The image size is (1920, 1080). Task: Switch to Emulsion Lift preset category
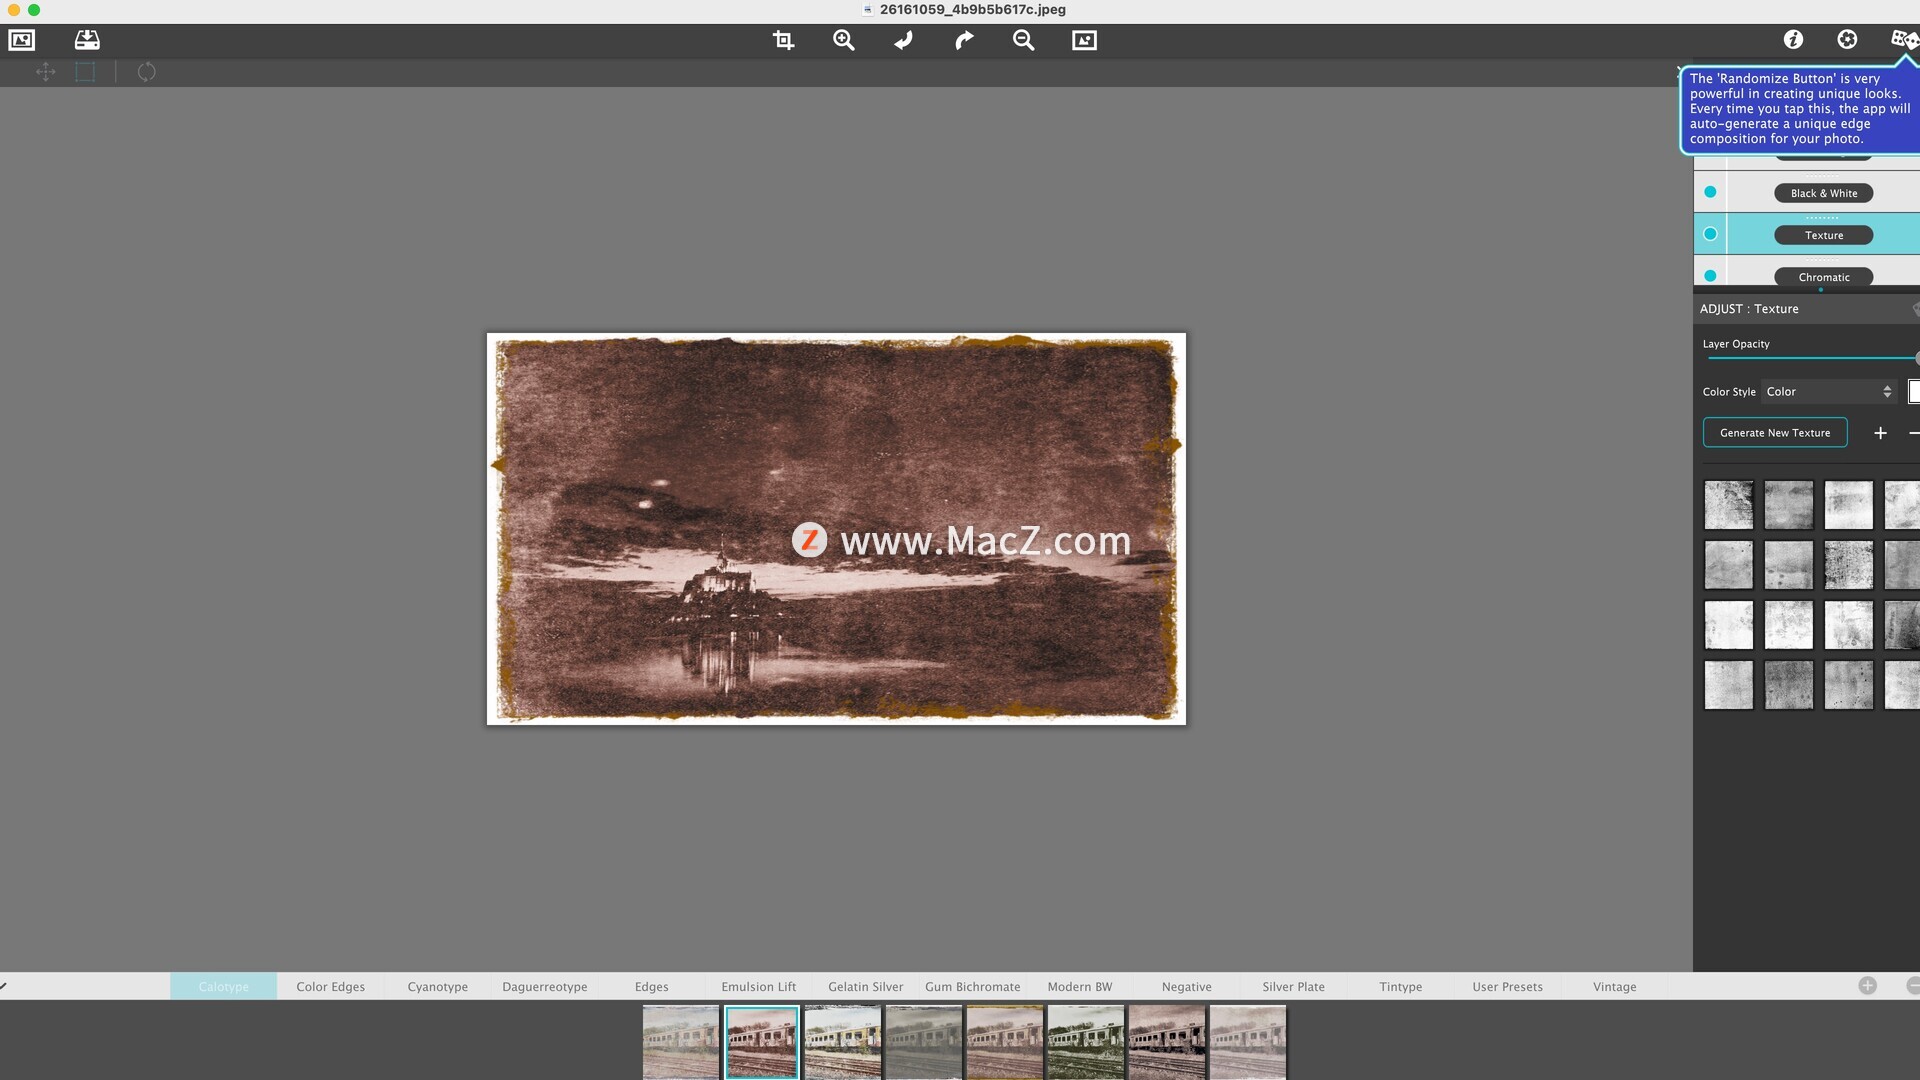coord(758,987)
